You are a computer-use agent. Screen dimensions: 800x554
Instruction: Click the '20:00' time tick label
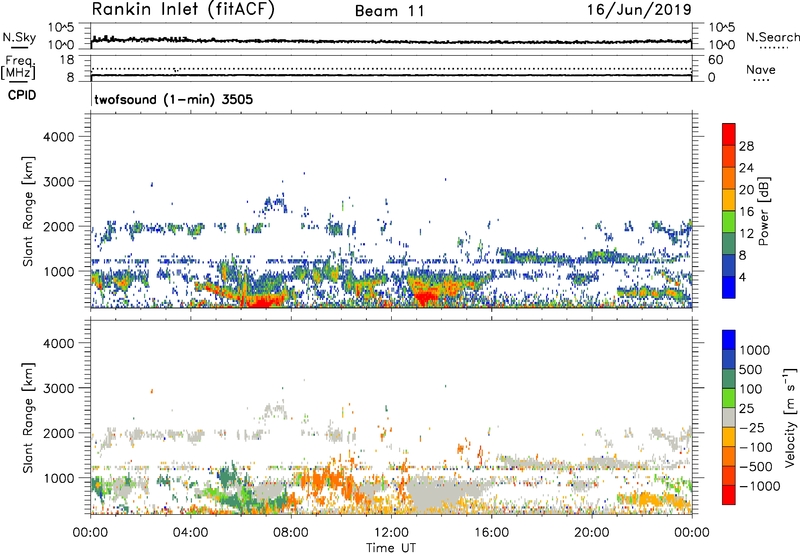(x=592, y=533)
